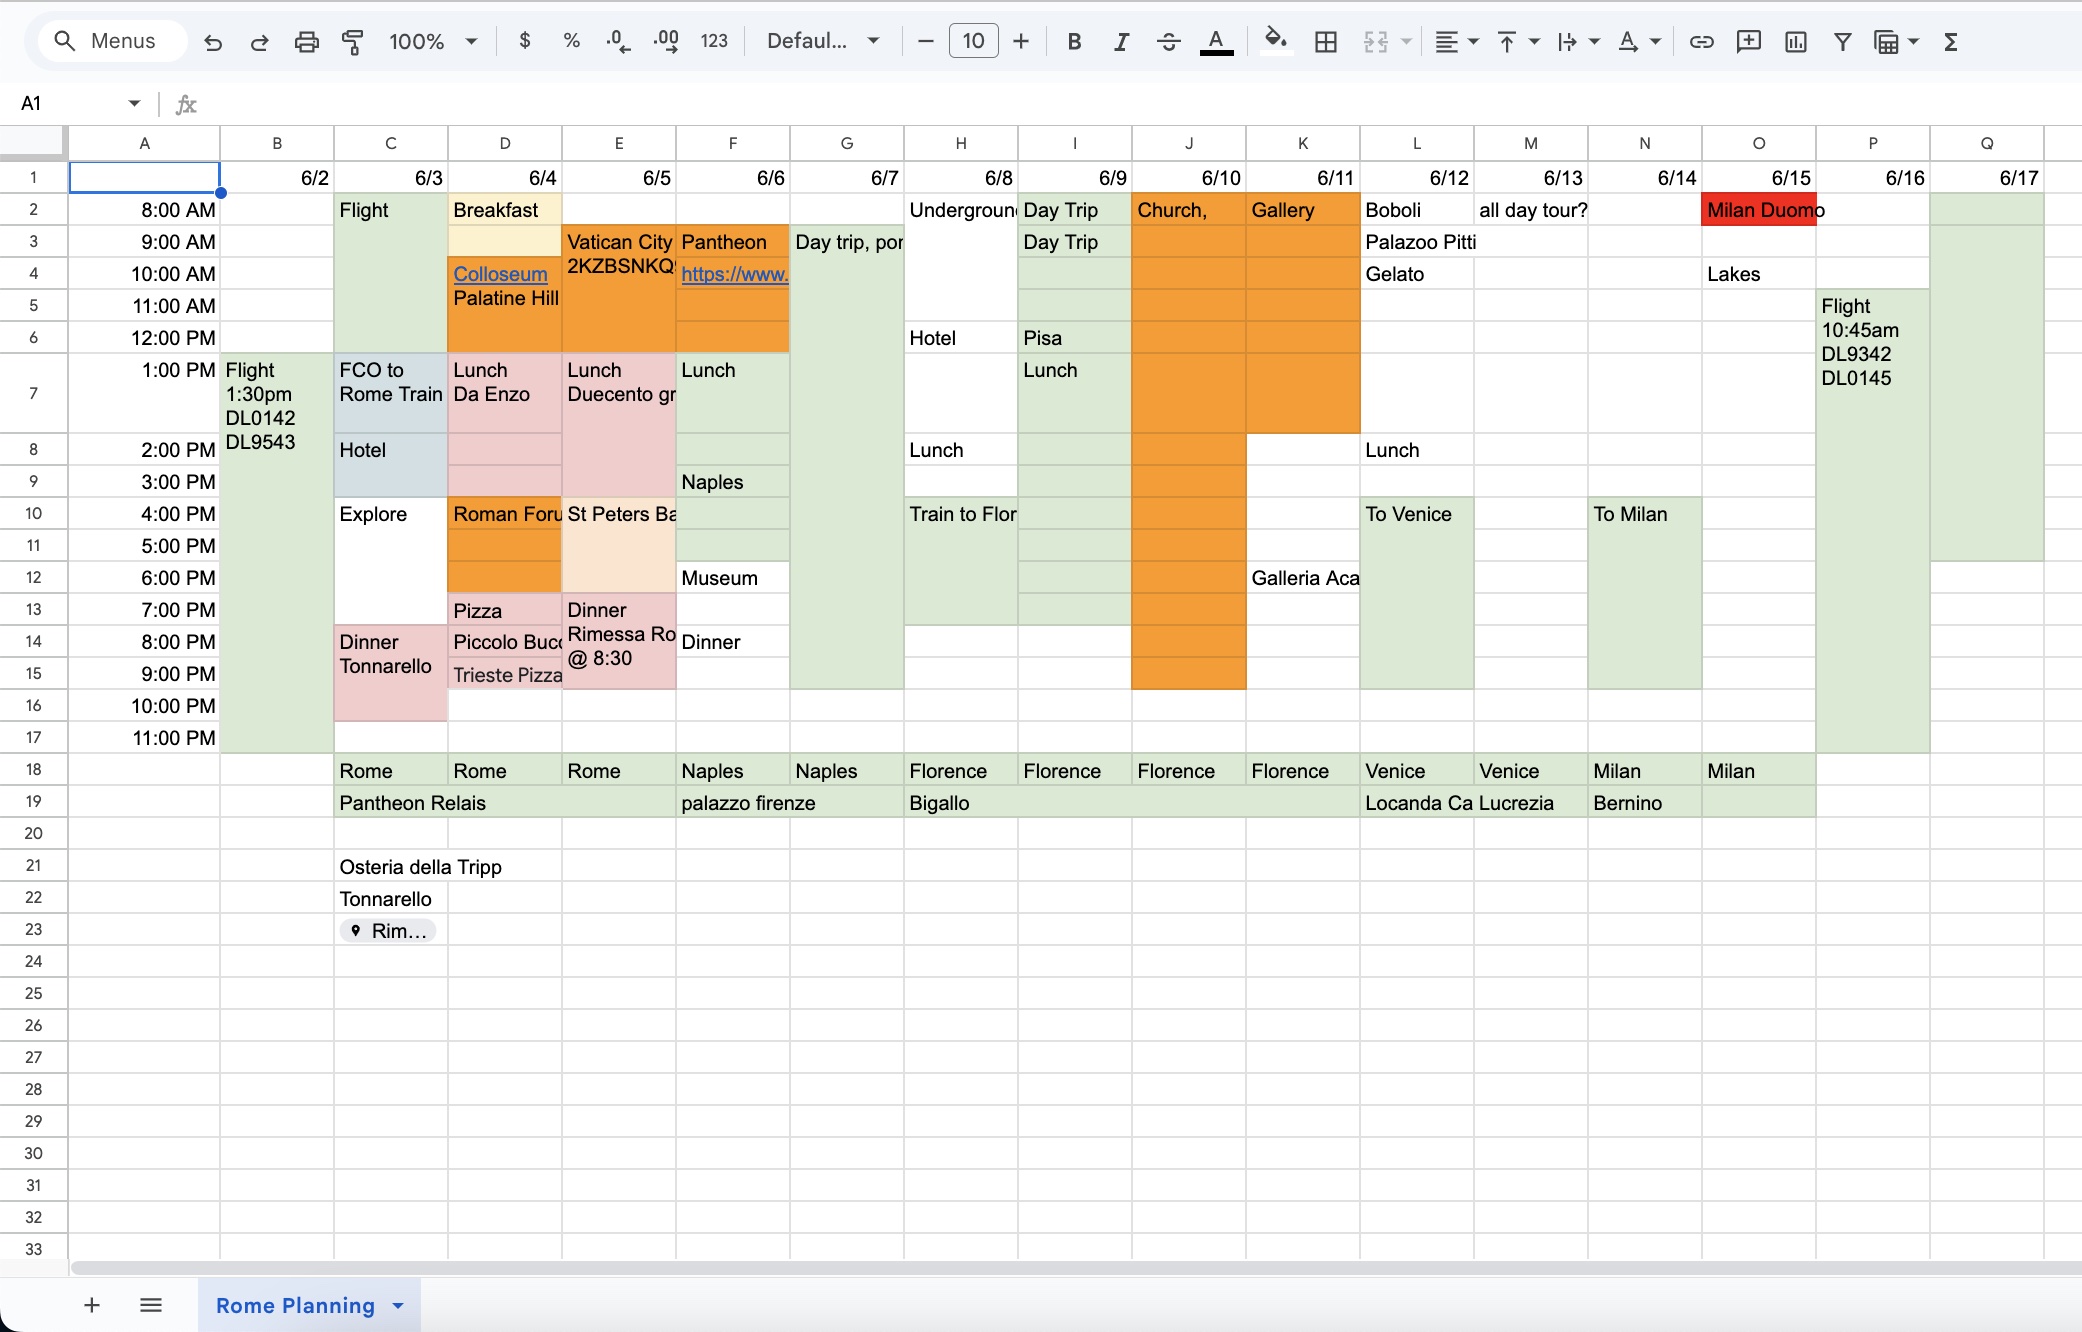Expand the horizontal align dropdown
Screen dimensions: 2082x1332
click(1456, 42)
